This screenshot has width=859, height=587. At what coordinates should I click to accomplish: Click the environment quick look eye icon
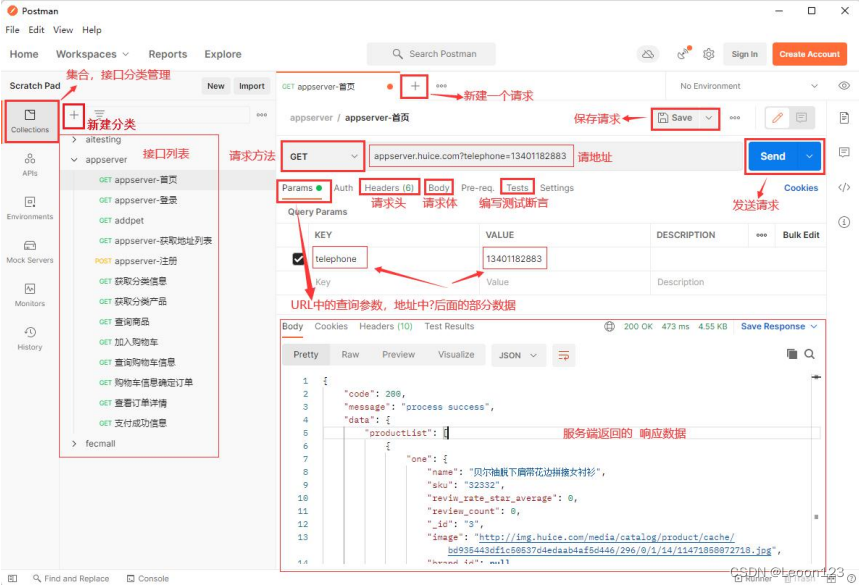pyautogui.click(x=844, y=86)
